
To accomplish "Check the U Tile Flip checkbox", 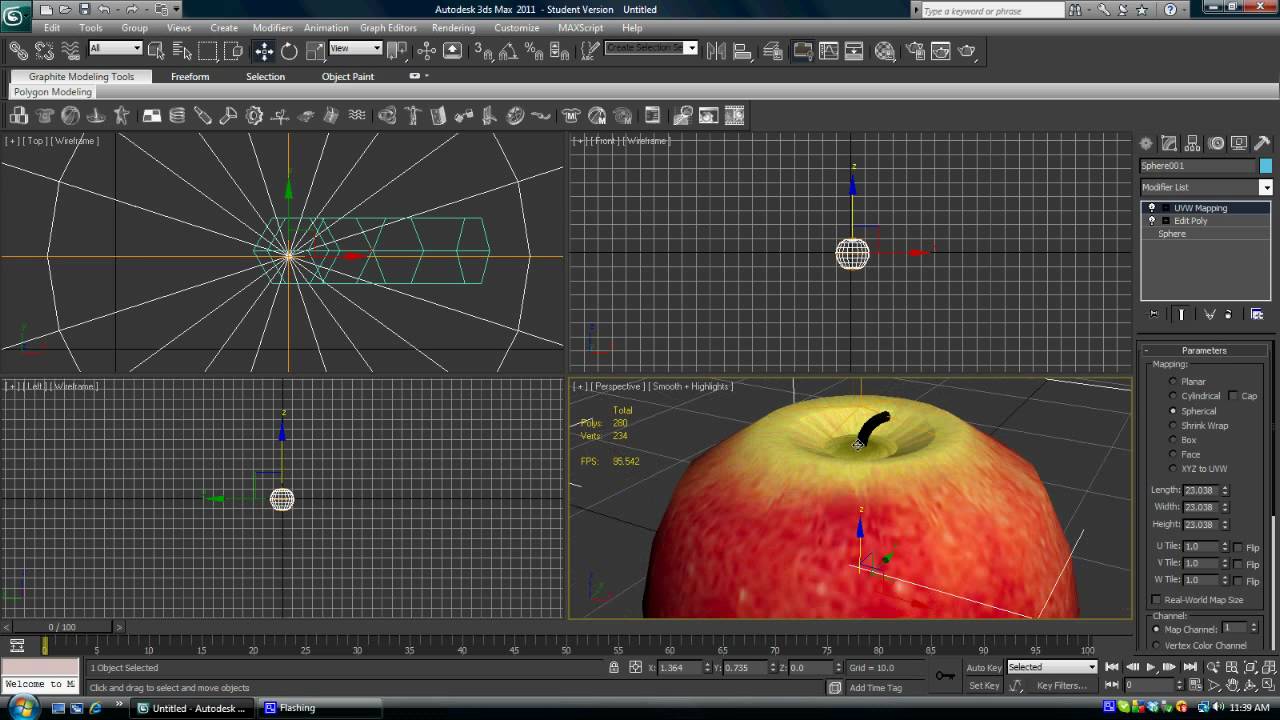I will coord(1238,547).
